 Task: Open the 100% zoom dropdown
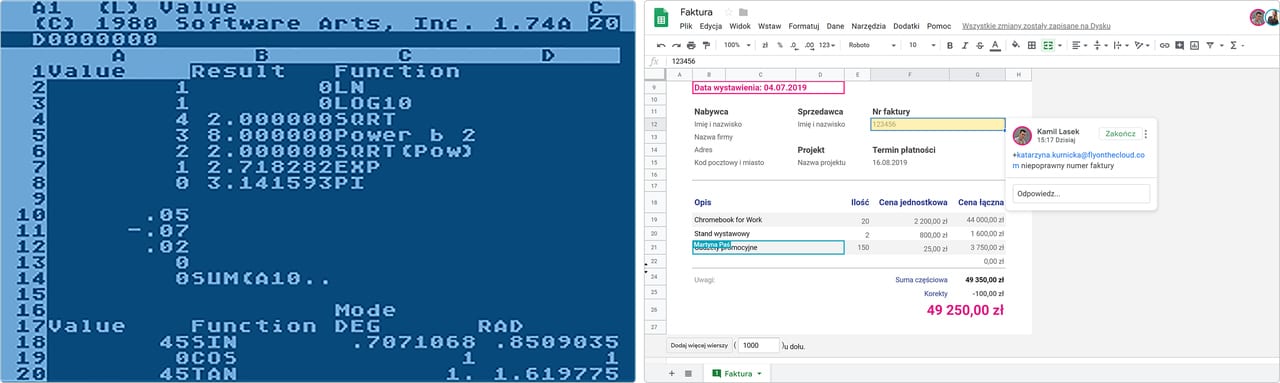point(738,45)
